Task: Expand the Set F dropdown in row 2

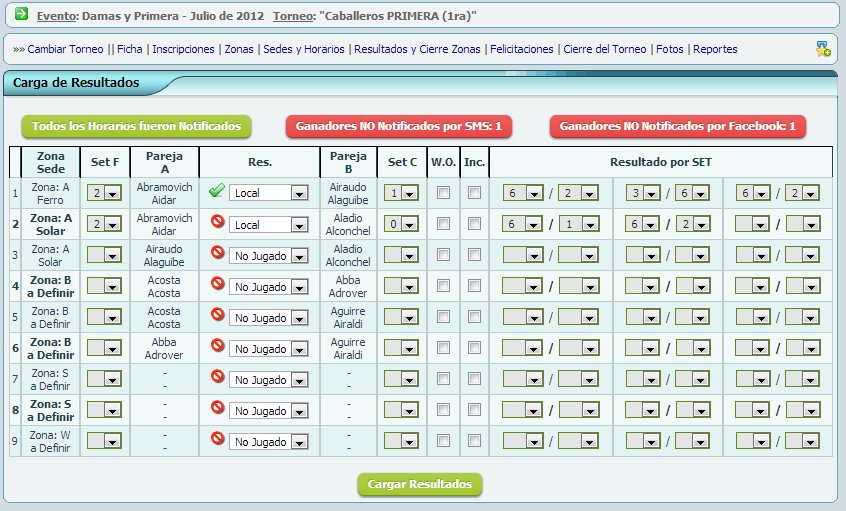Action: [x=104, y=225]
